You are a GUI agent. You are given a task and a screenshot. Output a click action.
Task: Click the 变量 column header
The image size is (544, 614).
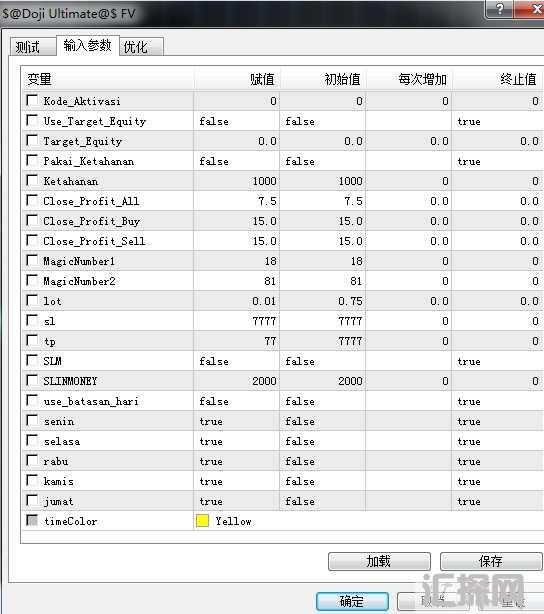tap(108, 79)
